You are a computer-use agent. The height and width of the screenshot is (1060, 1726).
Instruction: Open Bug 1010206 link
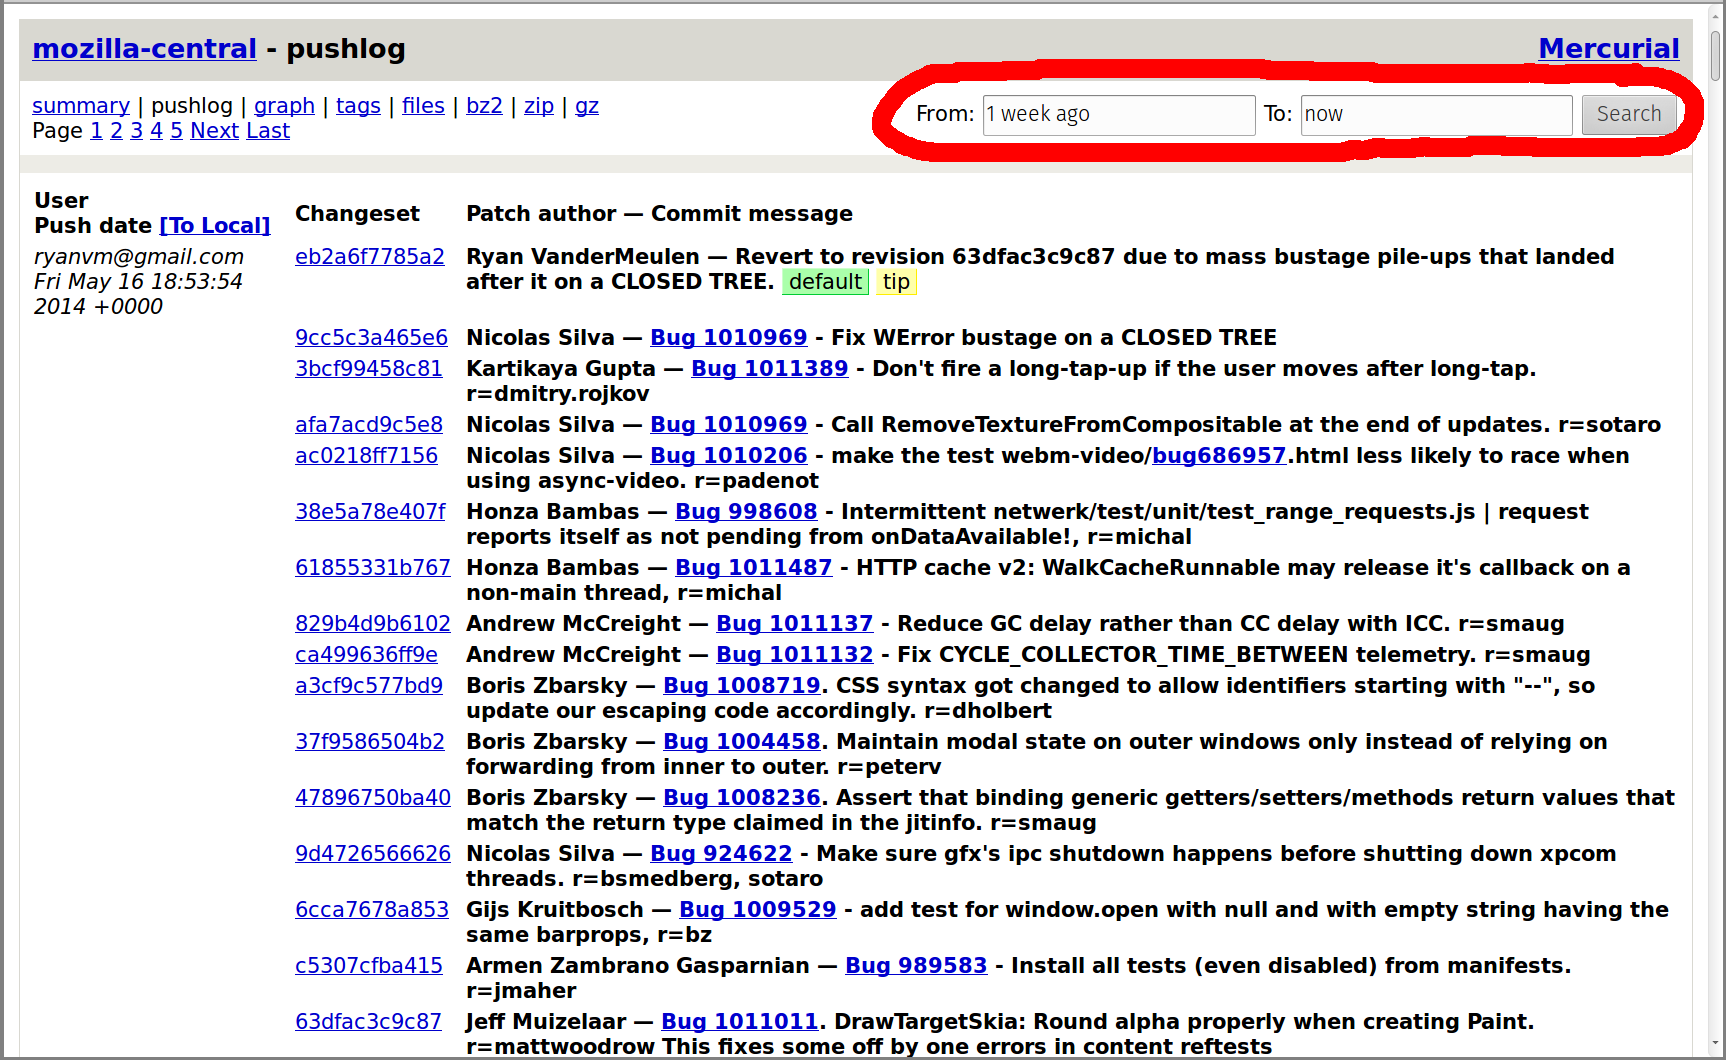pyautogui.click(x=728, y=456)
